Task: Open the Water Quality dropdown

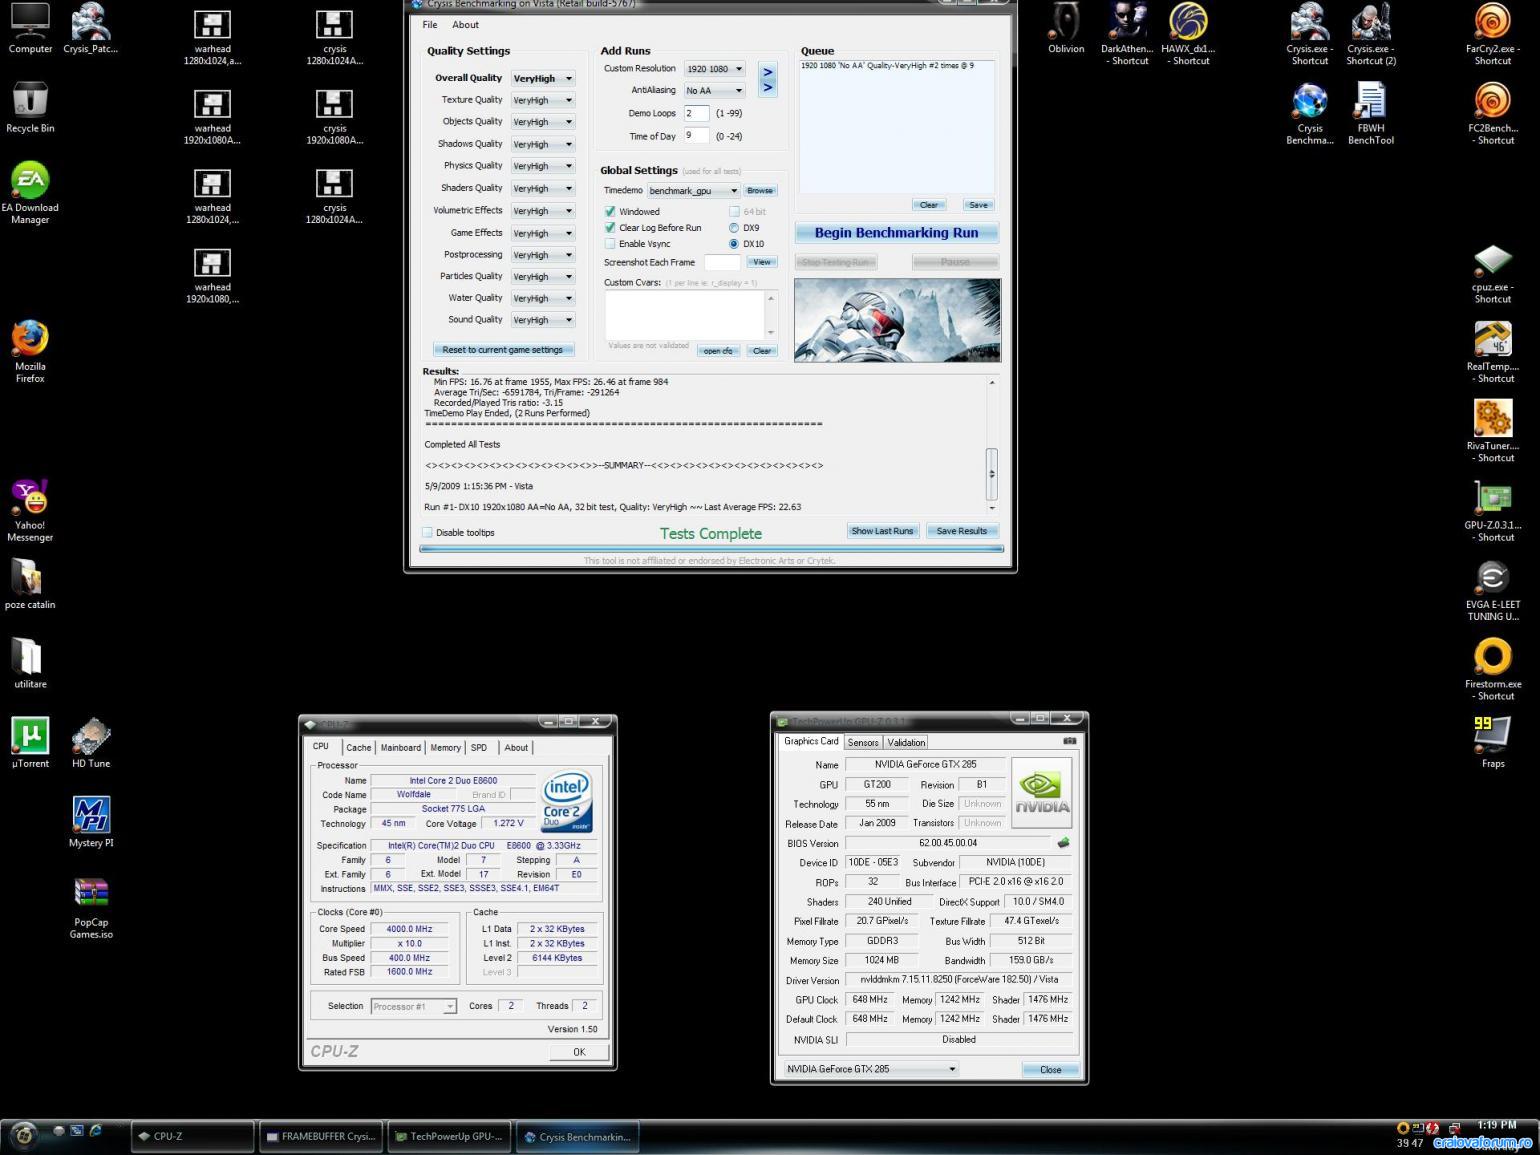Action: (x=543, y=298)
